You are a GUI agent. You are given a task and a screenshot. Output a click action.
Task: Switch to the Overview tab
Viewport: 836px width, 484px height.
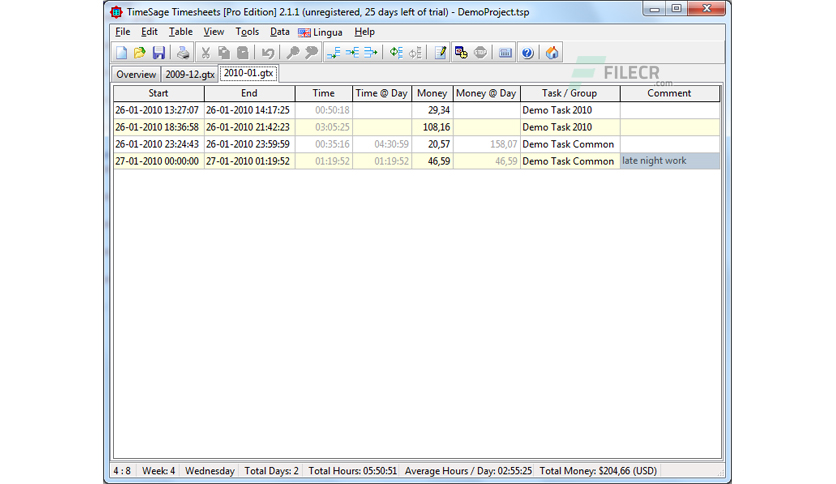point(136,75)
